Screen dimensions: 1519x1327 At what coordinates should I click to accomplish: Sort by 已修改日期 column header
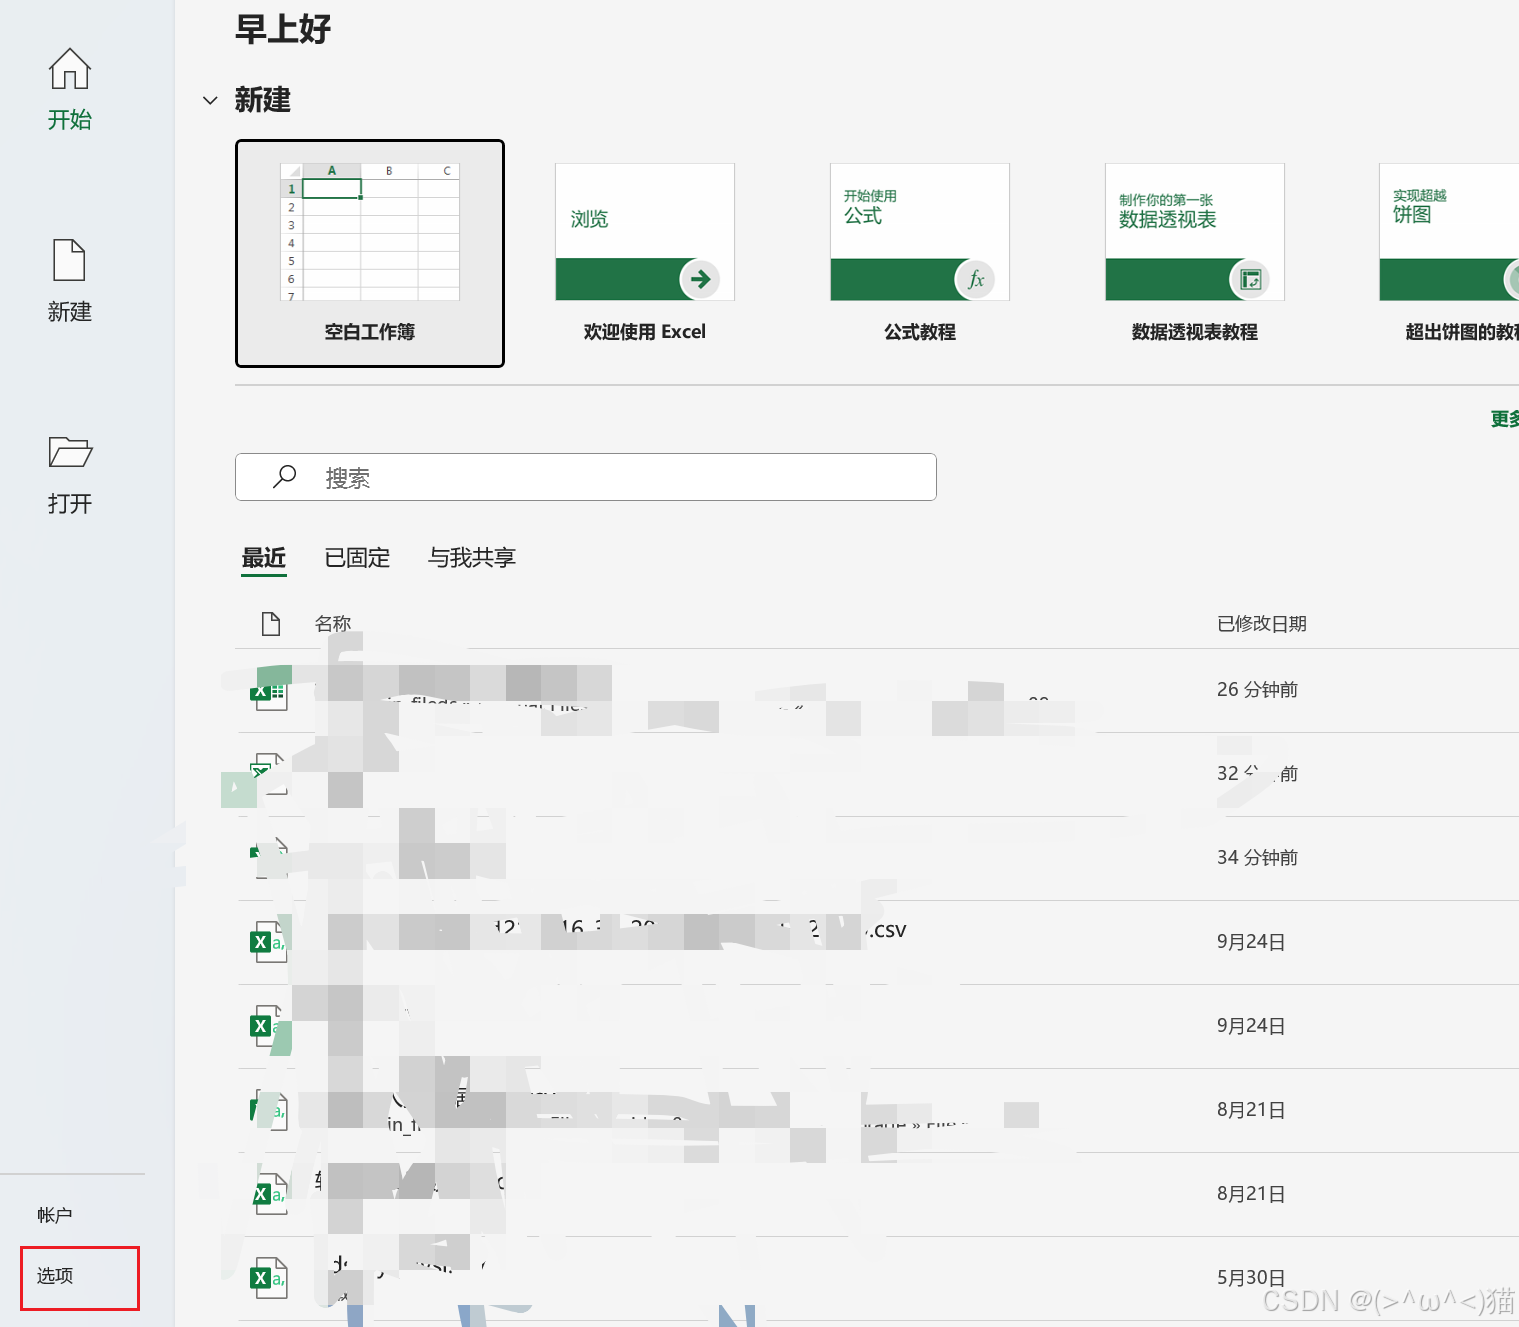point(1262,624)
